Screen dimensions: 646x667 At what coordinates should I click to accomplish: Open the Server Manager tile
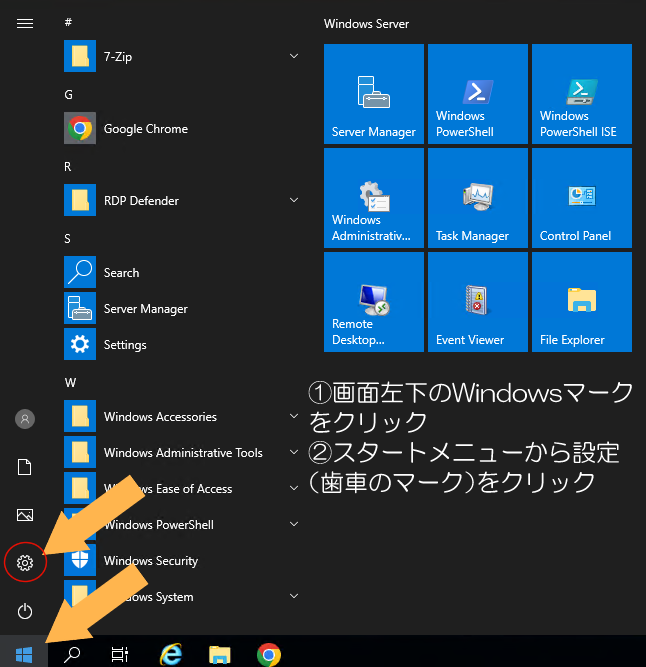374,94
